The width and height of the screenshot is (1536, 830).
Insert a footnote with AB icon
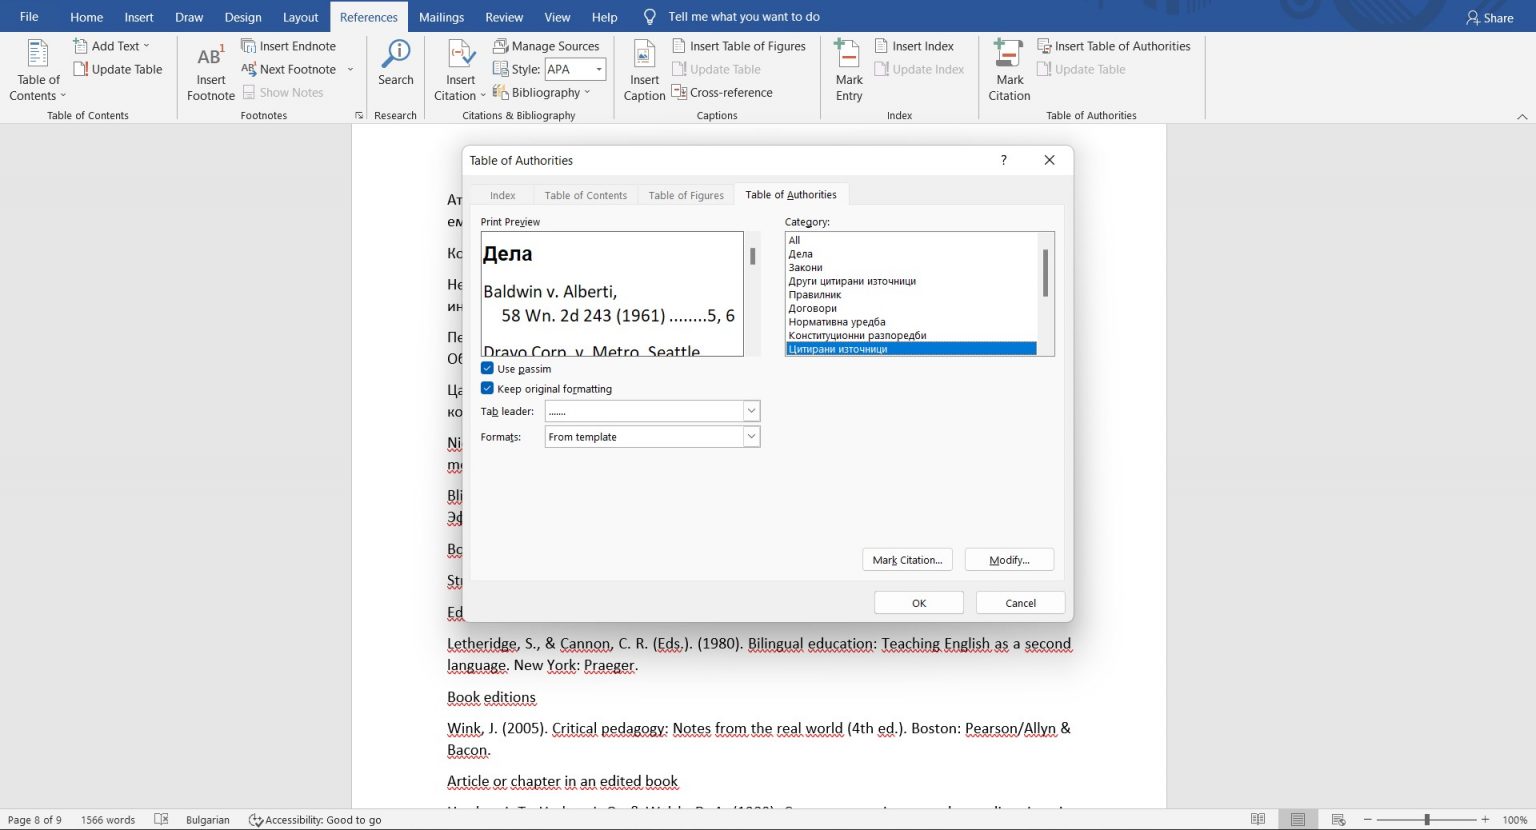pyautogui.click(x=211, y=70)
